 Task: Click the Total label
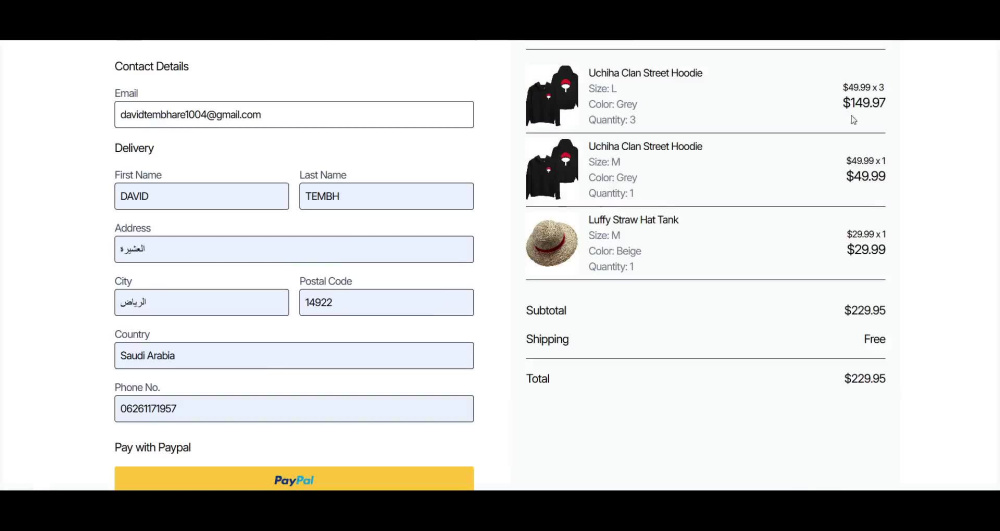coord(538,379)
